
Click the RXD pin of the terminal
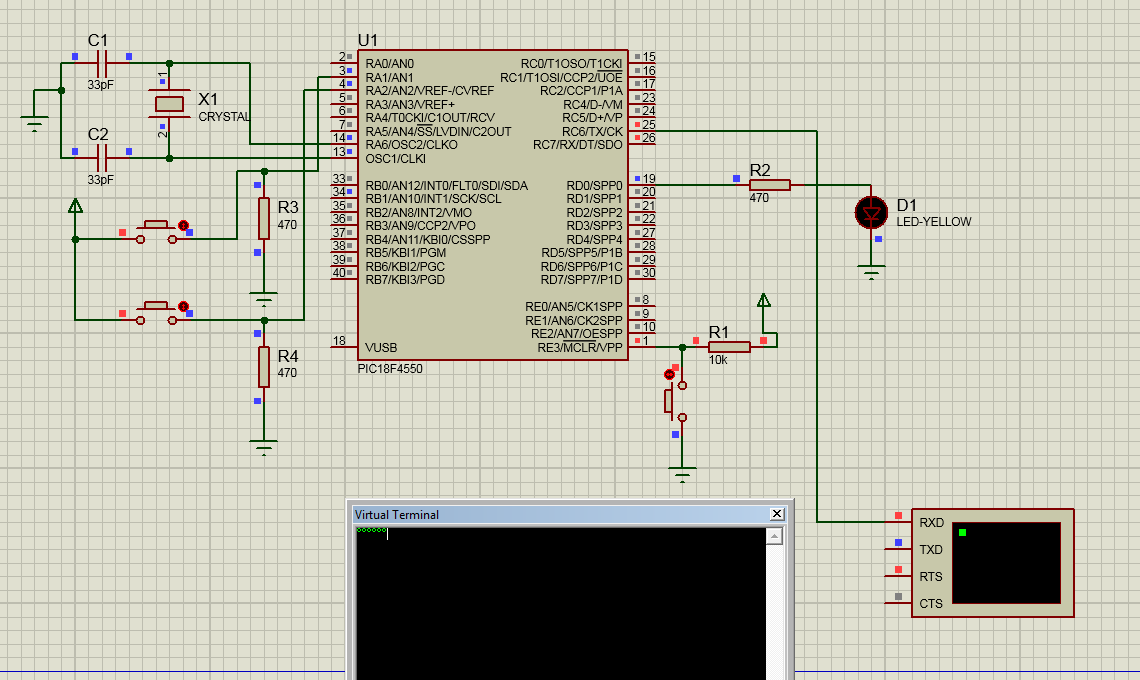898,522
